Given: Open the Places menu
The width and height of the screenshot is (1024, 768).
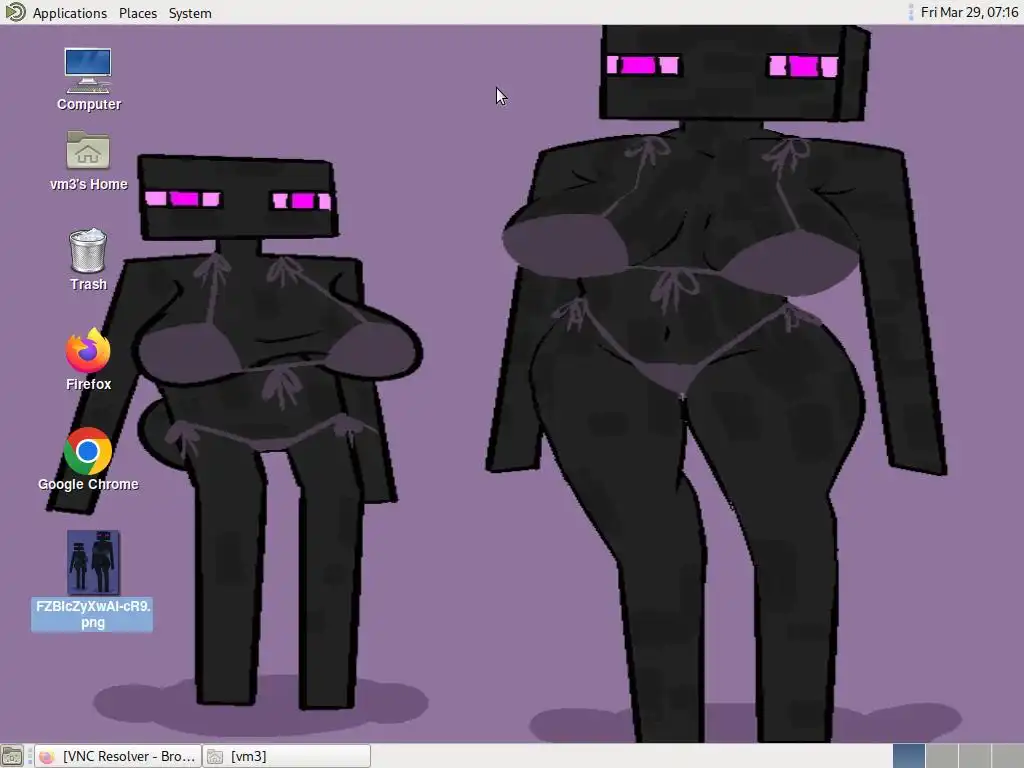Looking at the screenshot, I should click(x=138, y=13).
